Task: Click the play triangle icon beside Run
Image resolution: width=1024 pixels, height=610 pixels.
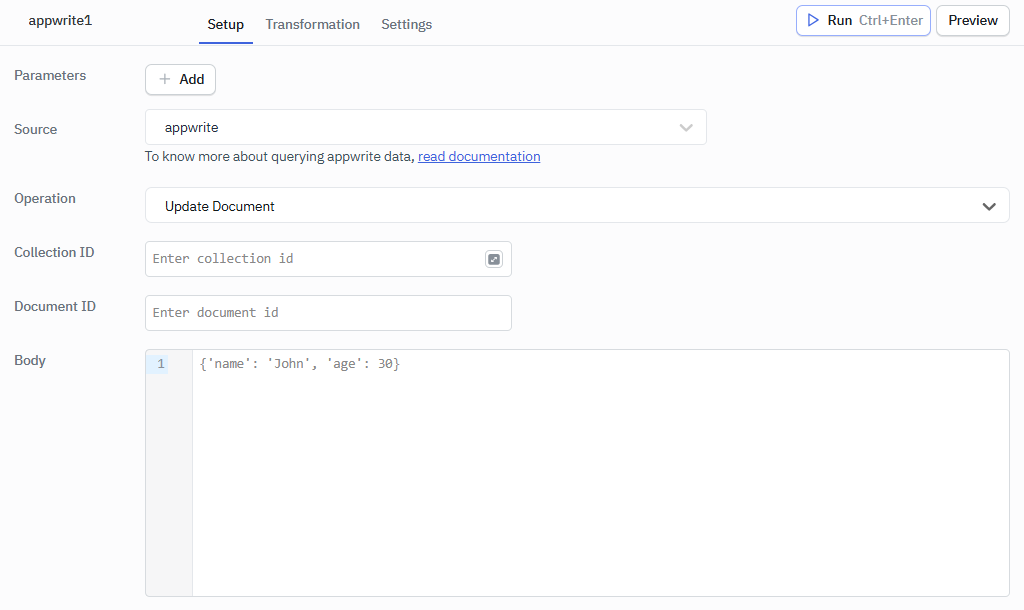Action: pyautogui.click(x=813, y=21)
